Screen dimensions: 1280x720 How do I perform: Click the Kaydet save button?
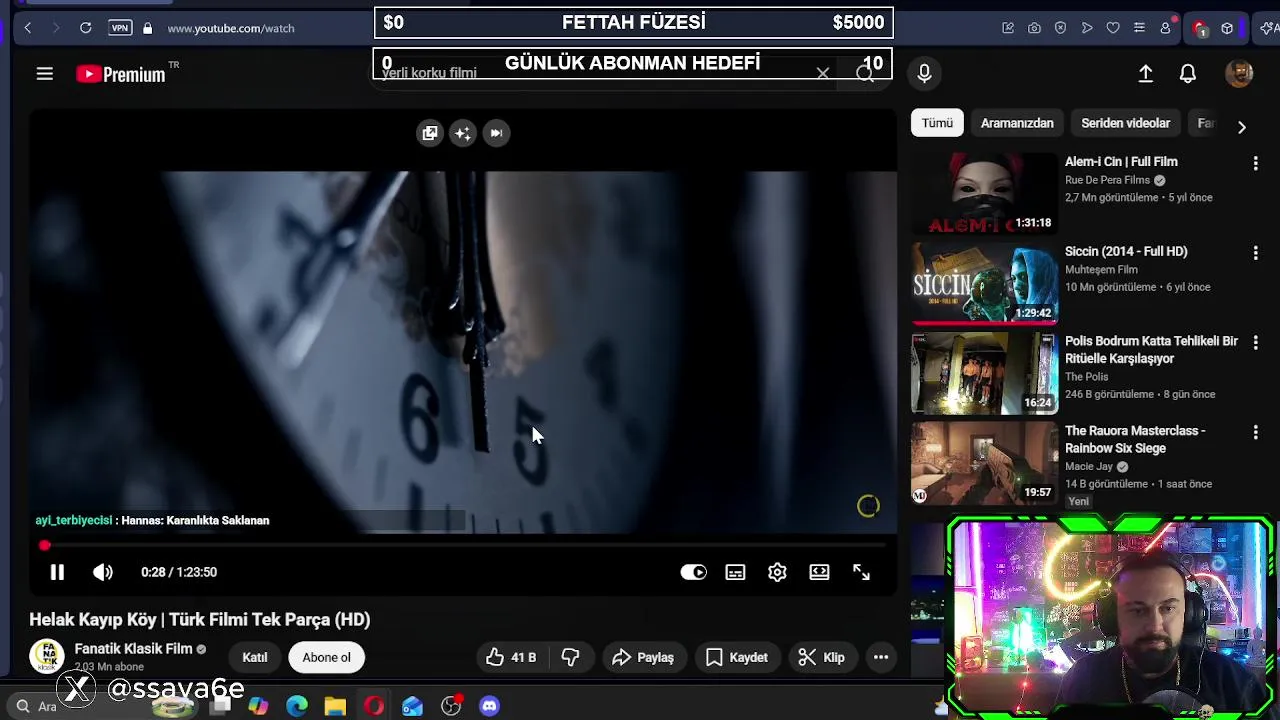pos(737,657)
